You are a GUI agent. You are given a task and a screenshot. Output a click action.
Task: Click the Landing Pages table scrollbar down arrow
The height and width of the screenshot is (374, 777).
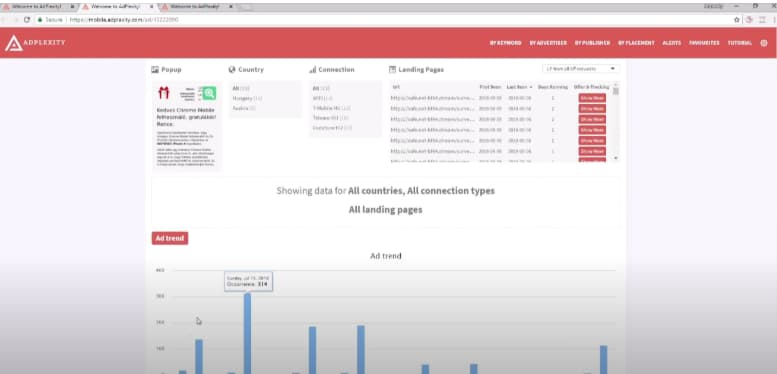pyautogui.click(x=616, y=158)
